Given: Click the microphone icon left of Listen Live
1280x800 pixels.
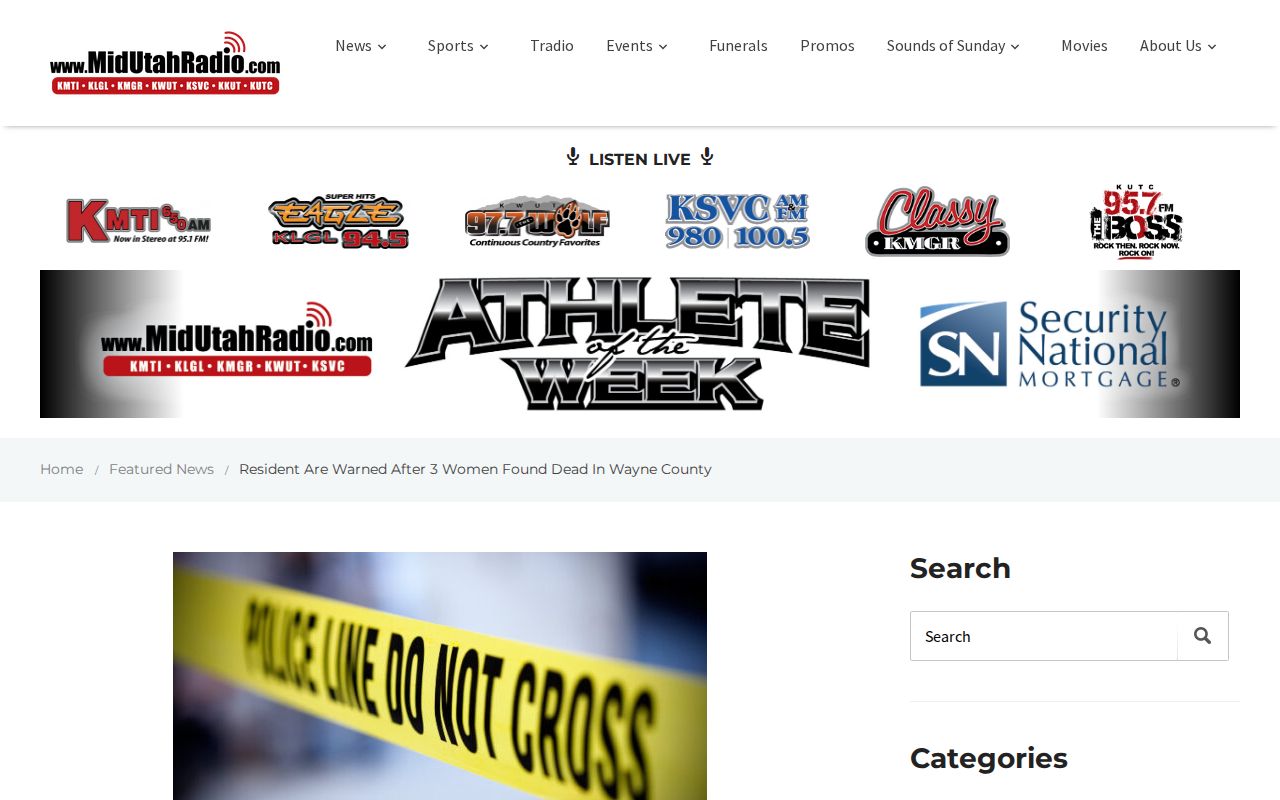Looking at the screenshot, I should (573, 157).
